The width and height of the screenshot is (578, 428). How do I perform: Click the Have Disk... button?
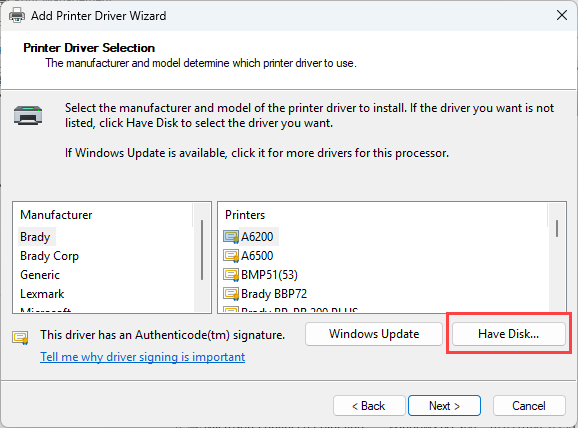click(509, 334)
